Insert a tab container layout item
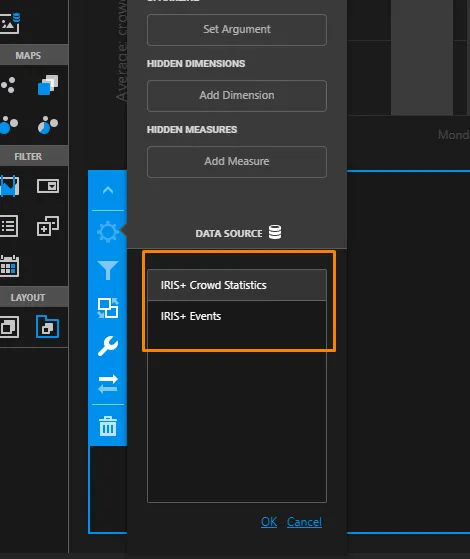This screenshot has width=470, height=559. [47, 327]
